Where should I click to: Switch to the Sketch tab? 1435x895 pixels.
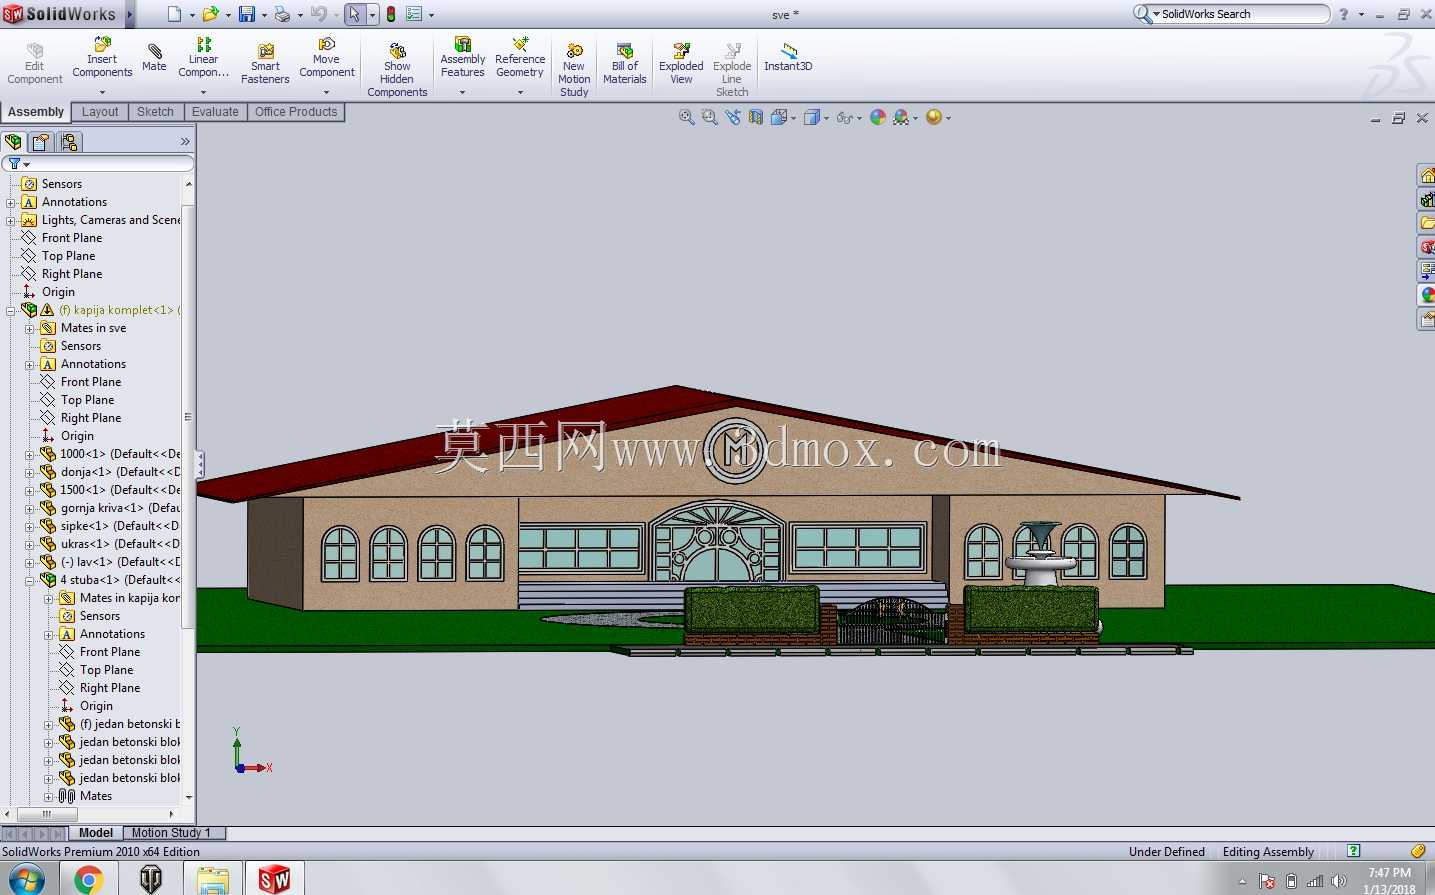click(x=155, y=112)
